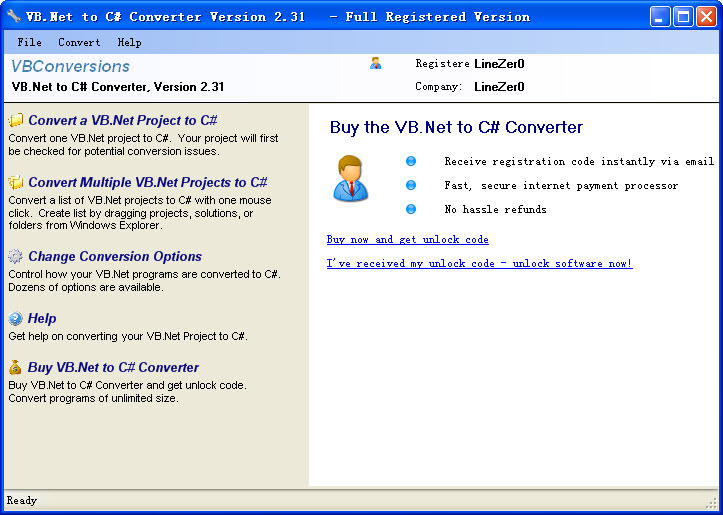Click the multiple-folders icon for Convert Multiple Projects
This screenshot has width=723, height=515.
point(15,183)
